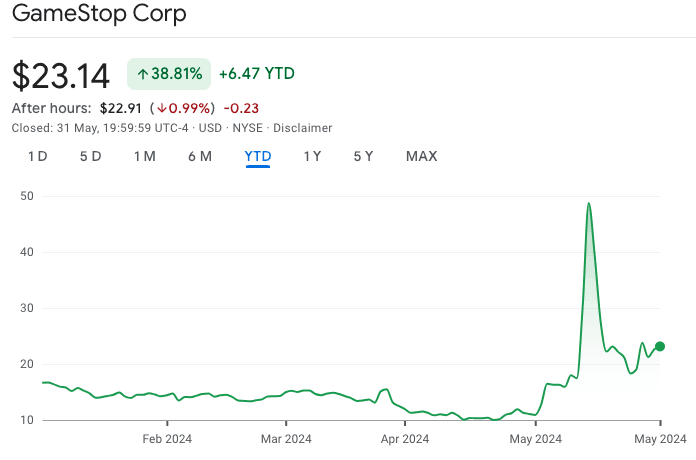Image resolution: width=696 pixels, height=460 pixels.
Task: Select the MAX time range
Action: (421, 156)
